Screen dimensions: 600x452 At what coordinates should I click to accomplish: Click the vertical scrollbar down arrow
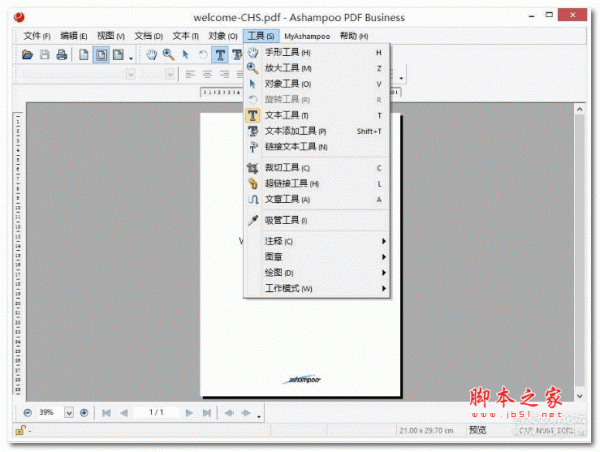point(580,396)
